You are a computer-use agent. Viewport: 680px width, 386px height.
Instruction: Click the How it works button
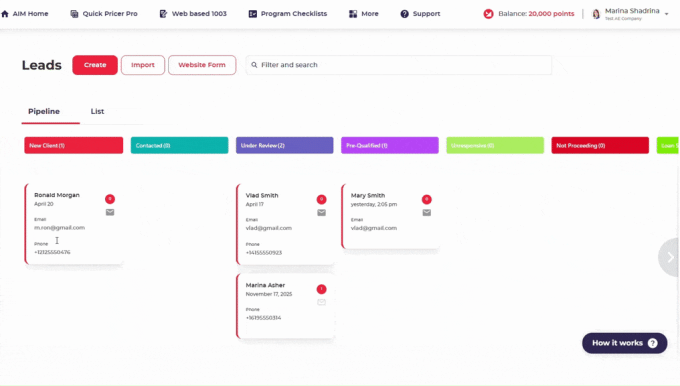(x=624, y=343)
